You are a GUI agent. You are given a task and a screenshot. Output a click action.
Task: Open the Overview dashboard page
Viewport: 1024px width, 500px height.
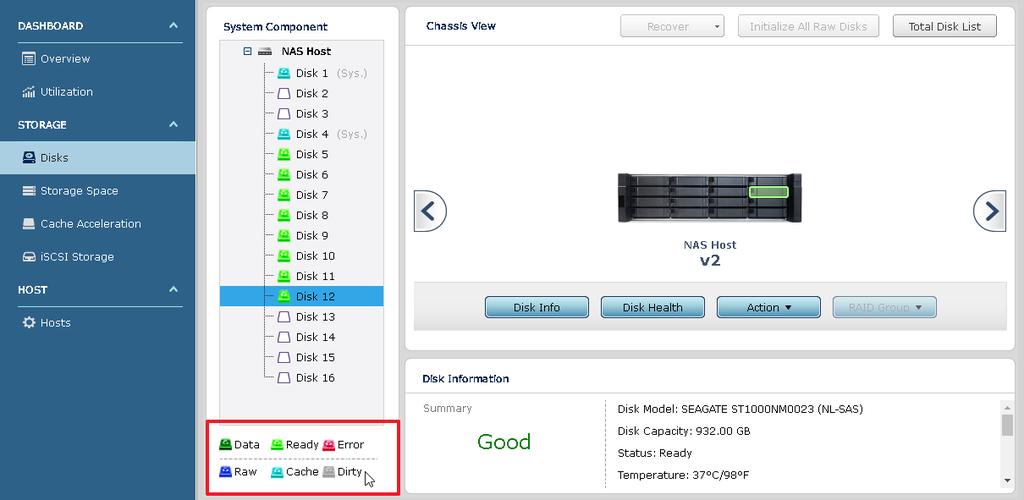tap(98, 59)
